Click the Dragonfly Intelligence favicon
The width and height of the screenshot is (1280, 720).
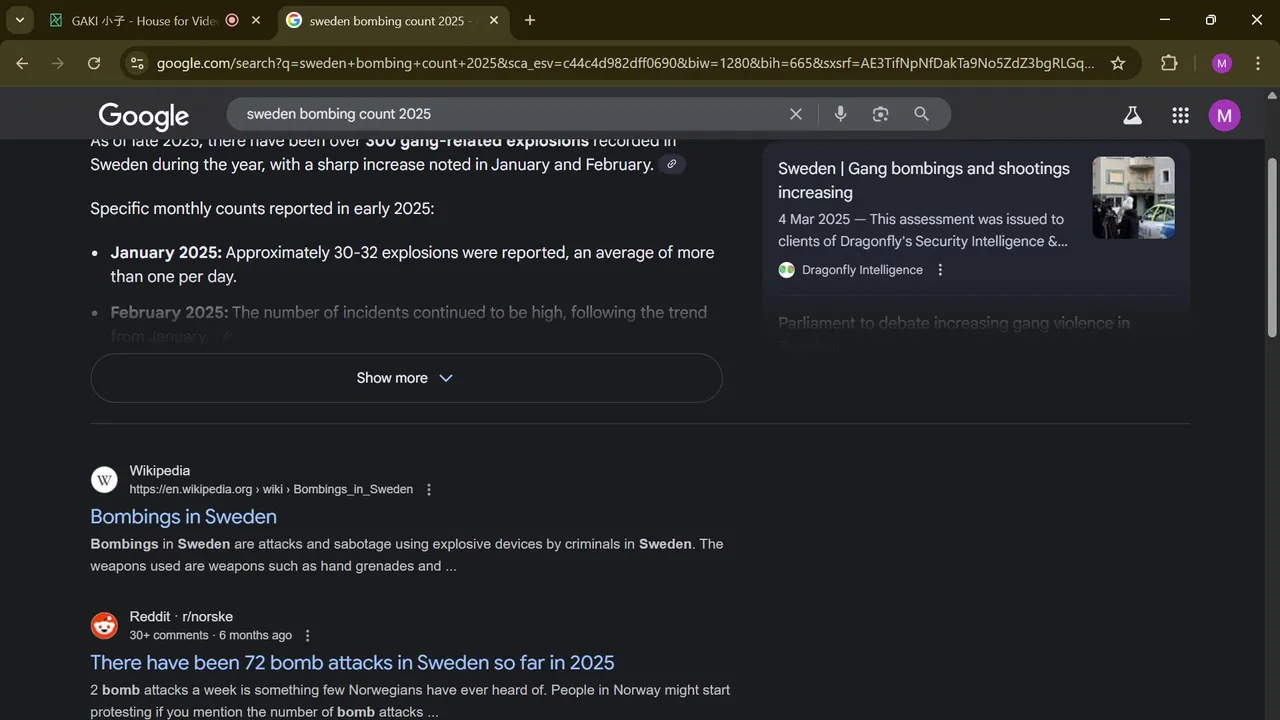(787, 270)
